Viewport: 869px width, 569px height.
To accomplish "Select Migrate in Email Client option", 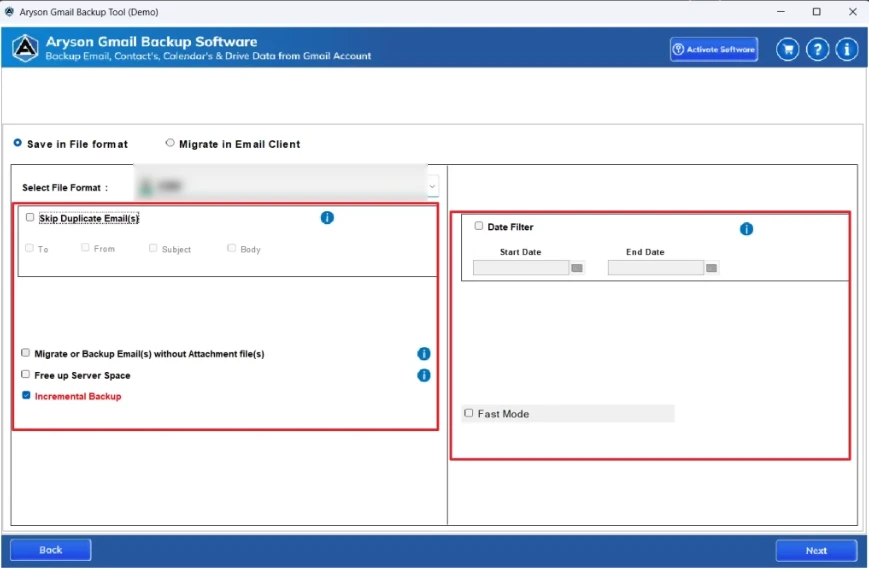I will [170, 143].
